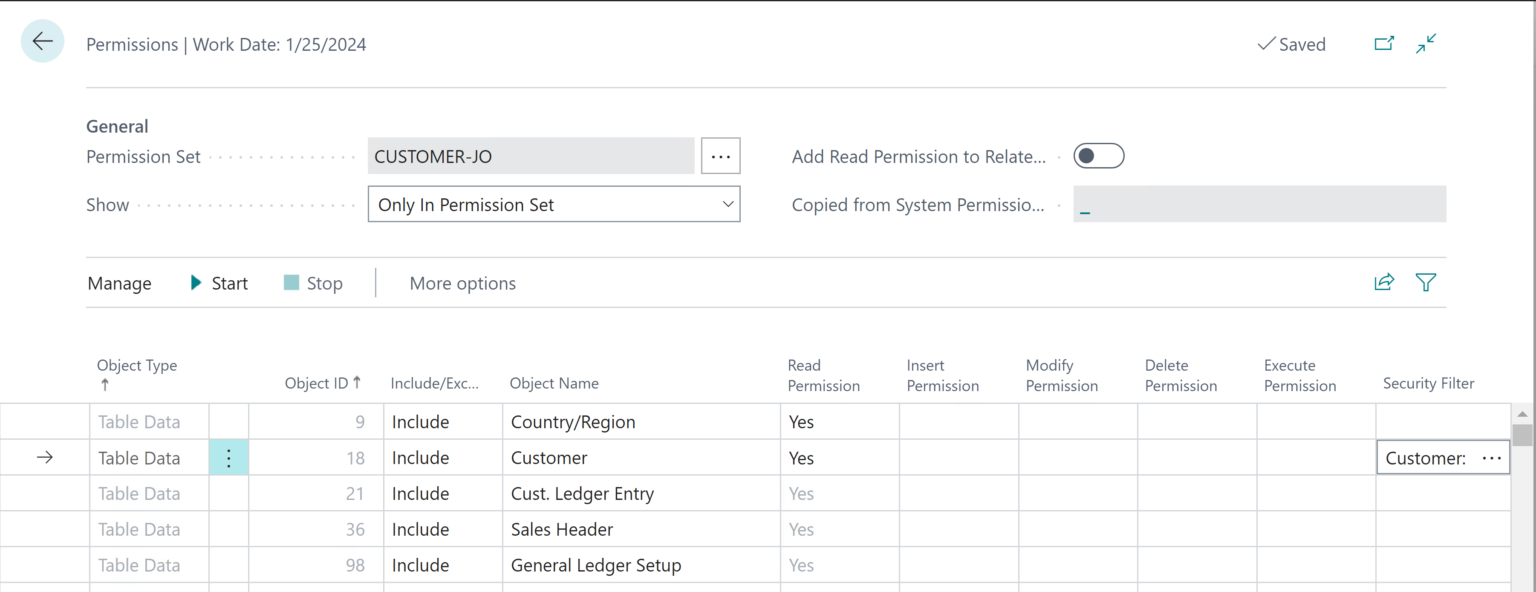This screenshot has height=592, width=1536.
Task: Click the Start action label
Action: tap(228, 283)
